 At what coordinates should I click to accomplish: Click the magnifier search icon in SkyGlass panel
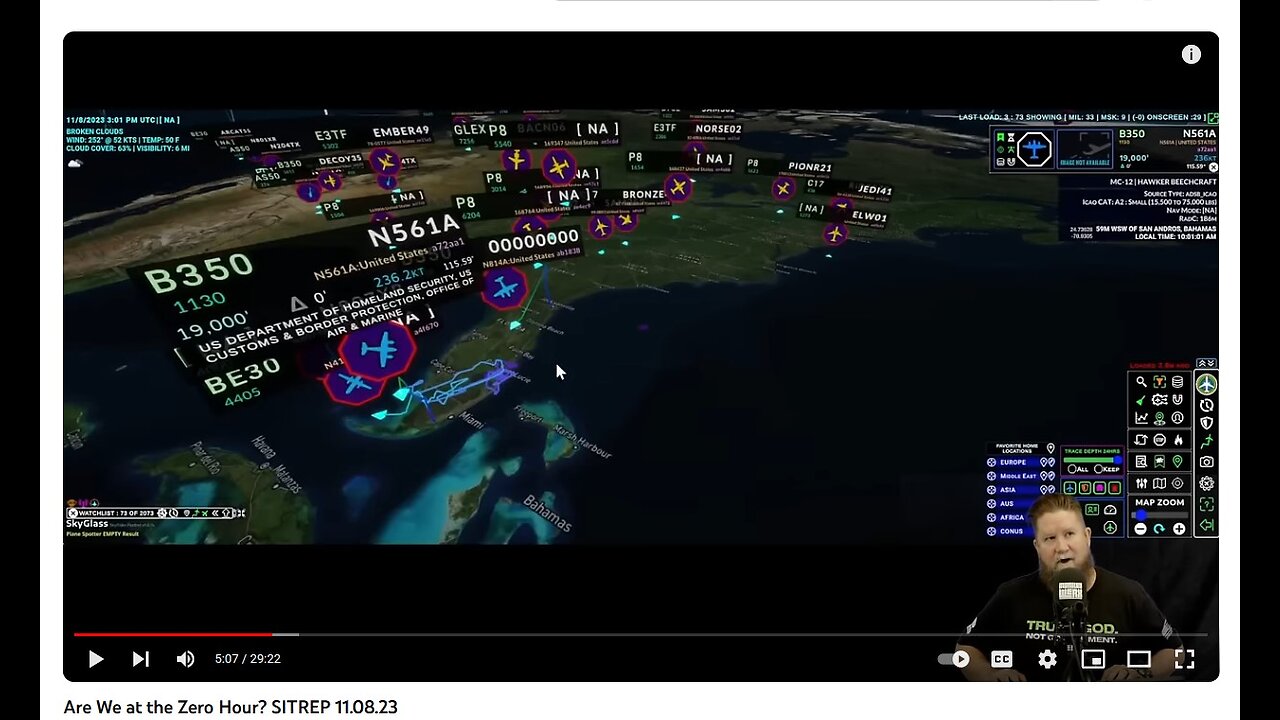tap(1141, 382)
